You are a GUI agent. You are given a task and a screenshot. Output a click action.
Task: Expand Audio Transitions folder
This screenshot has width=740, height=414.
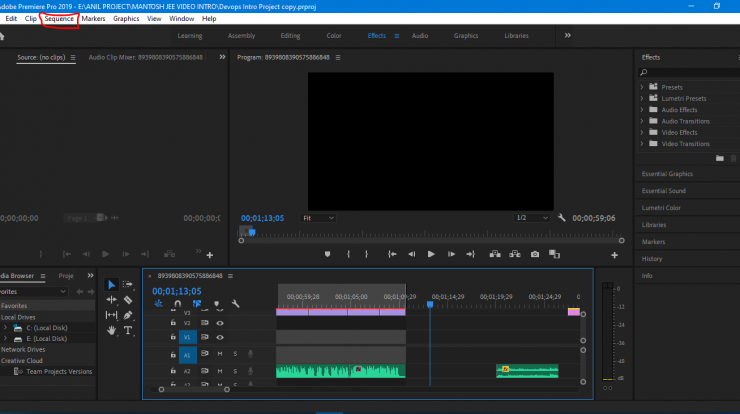(x=642, y=121)
